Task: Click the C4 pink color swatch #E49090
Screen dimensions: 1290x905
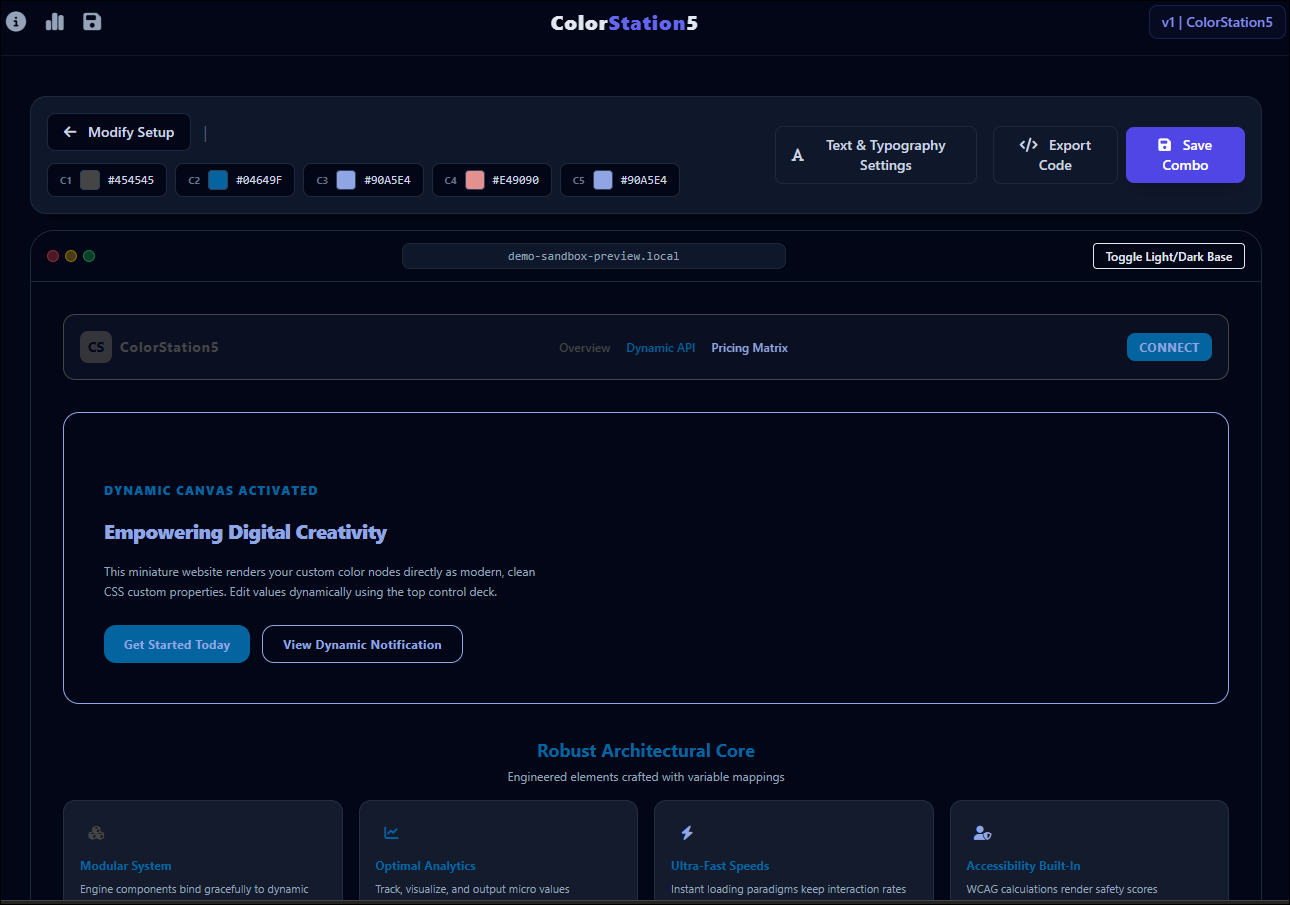Action: pos(475,180)
